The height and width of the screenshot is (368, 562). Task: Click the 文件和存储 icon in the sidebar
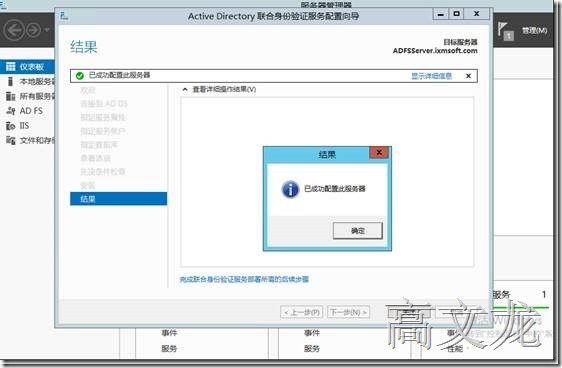[10, 140]
